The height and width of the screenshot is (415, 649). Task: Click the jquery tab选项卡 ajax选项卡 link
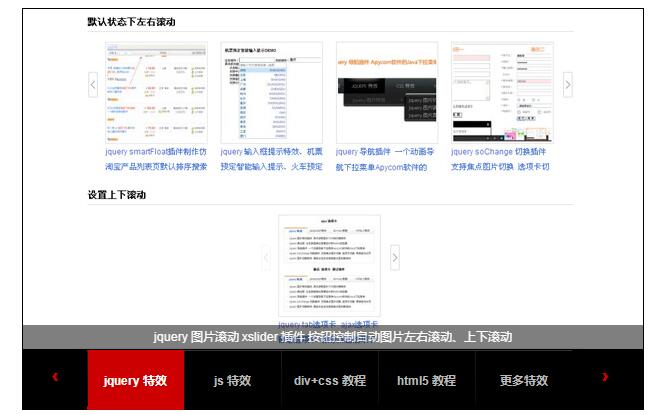328,324
